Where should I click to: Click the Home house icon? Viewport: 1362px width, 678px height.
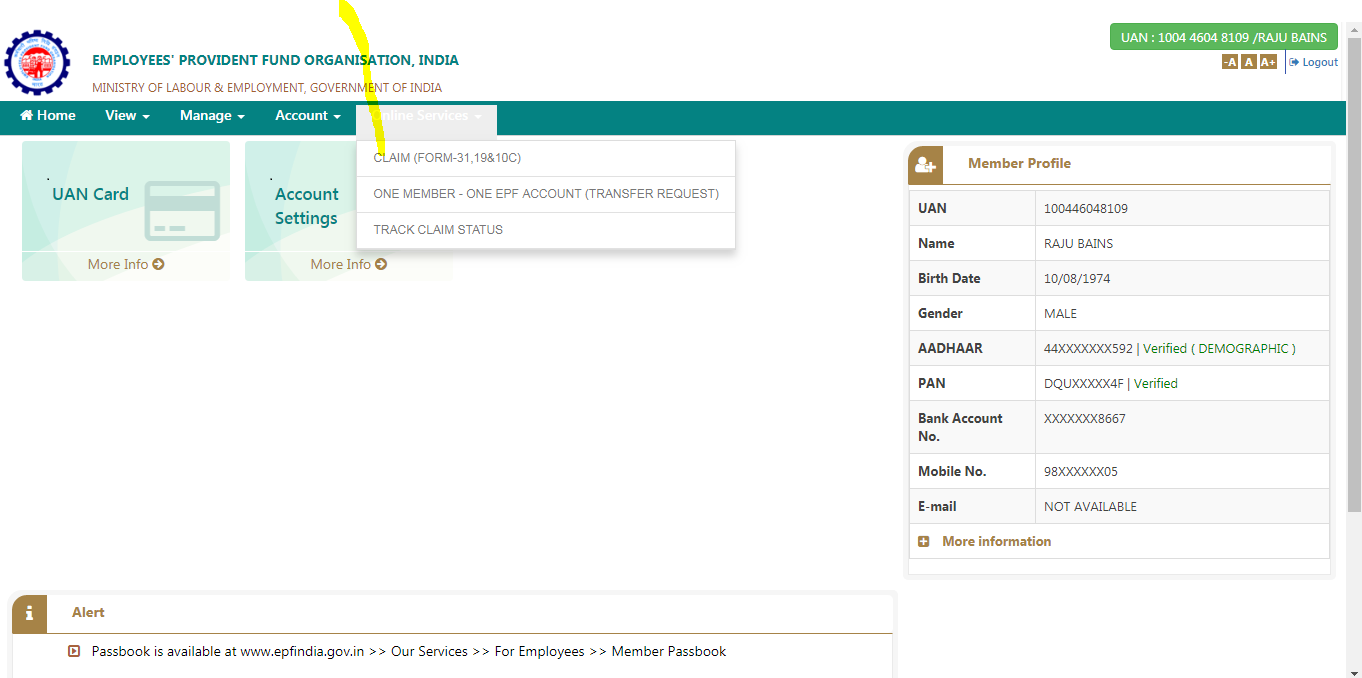coord(27,116)
